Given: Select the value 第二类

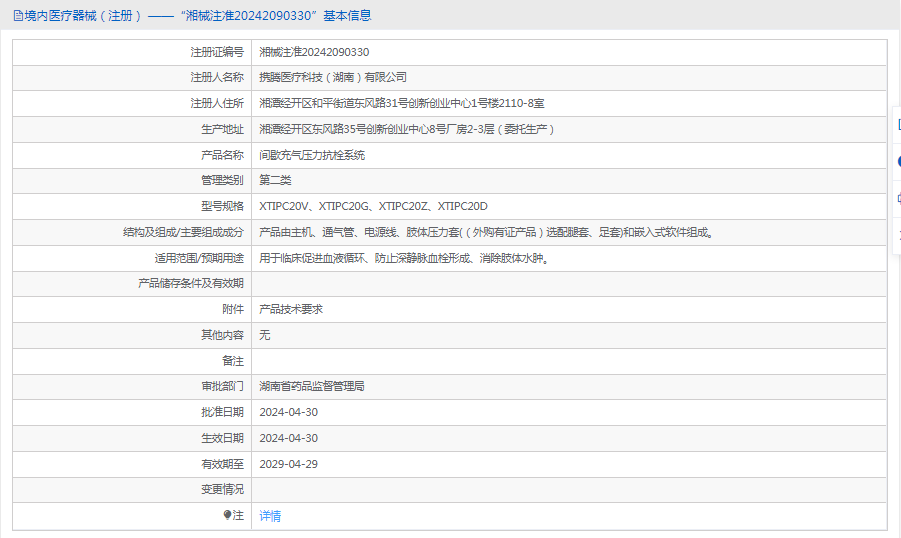Looking at the screenshot, I should [x=275, y=180].
